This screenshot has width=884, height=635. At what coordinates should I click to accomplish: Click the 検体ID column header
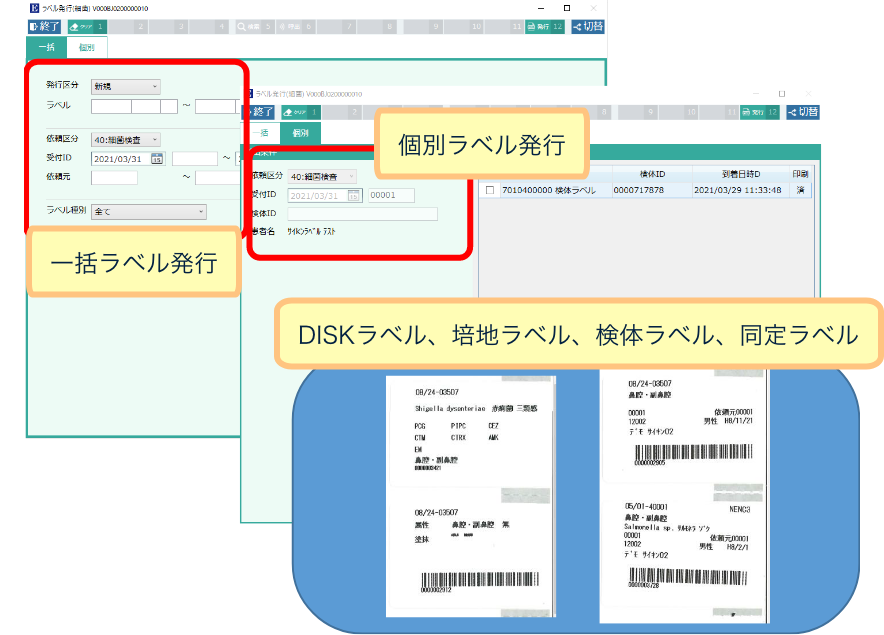650,173
